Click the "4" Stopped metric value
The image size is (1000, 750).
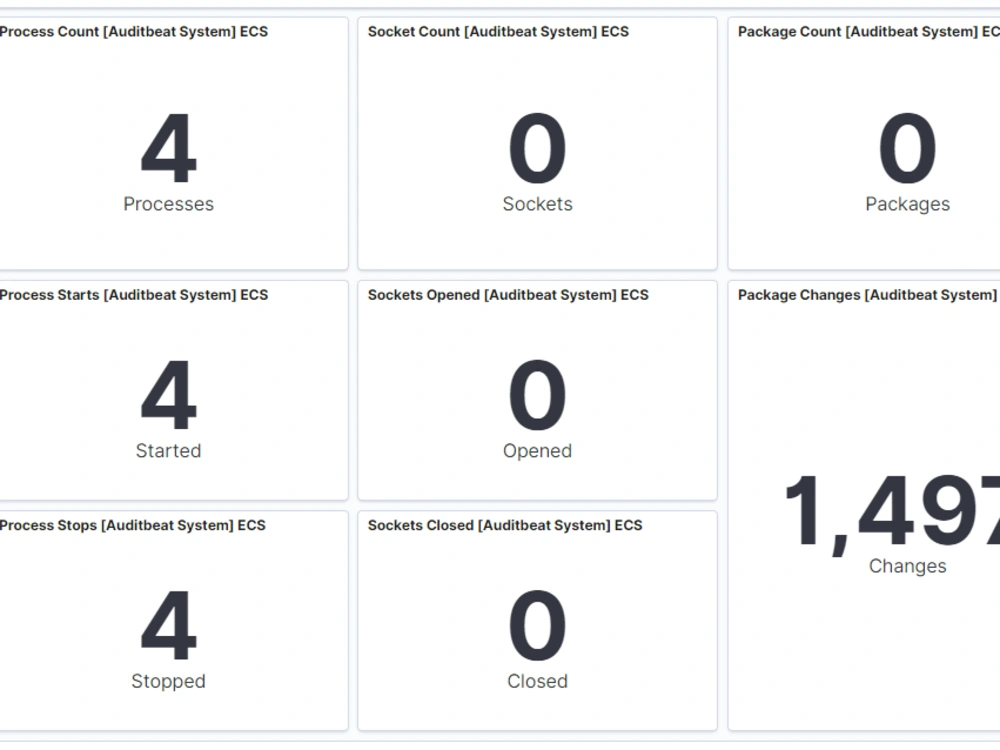[168, 627]
